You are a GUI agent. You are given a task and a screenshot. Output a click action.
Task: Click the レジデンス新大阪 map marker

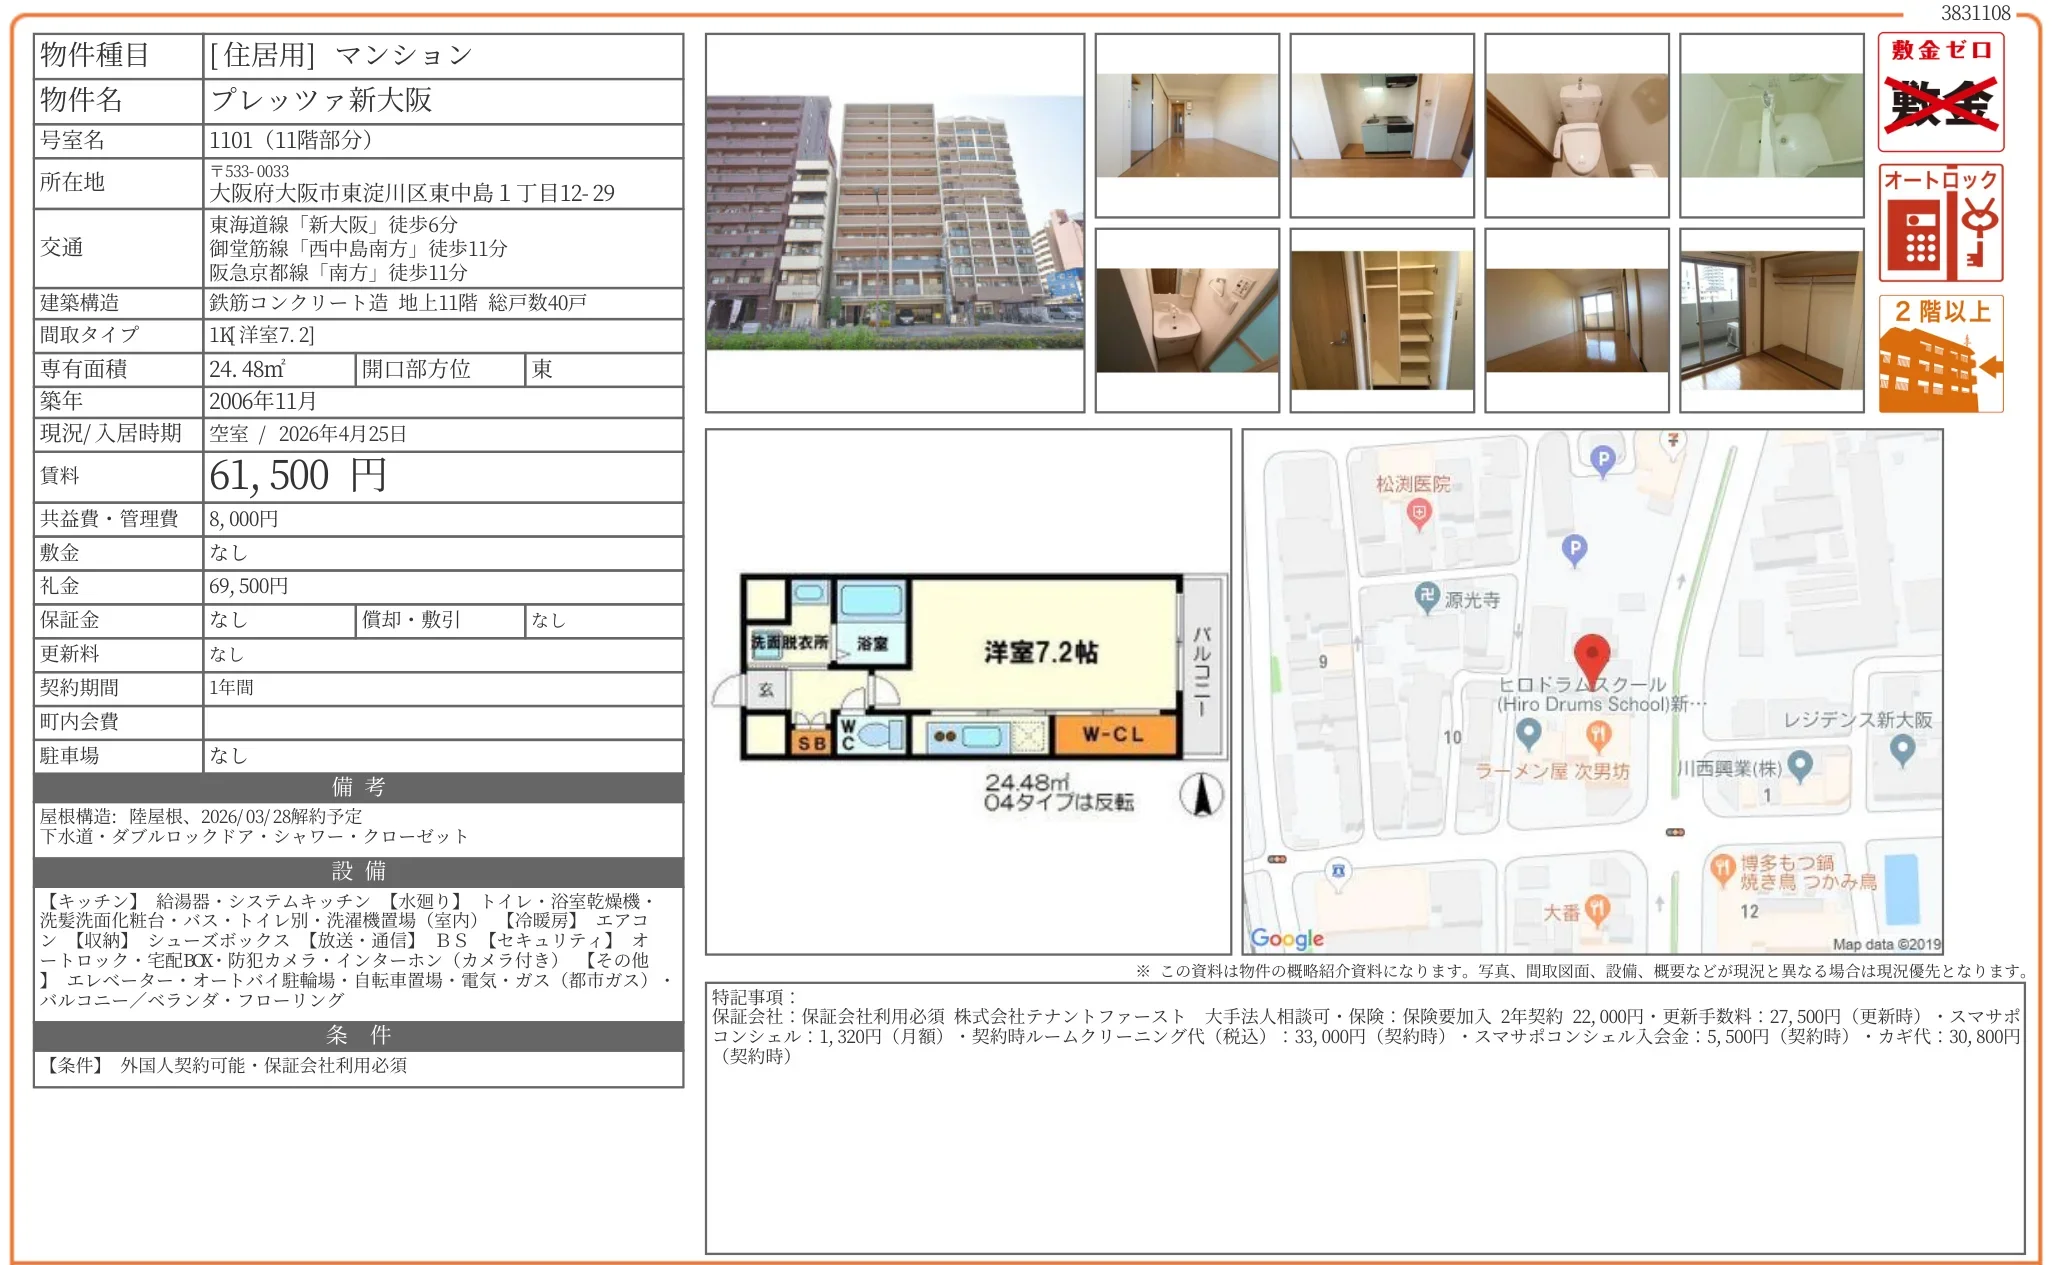pos(1902,748)
